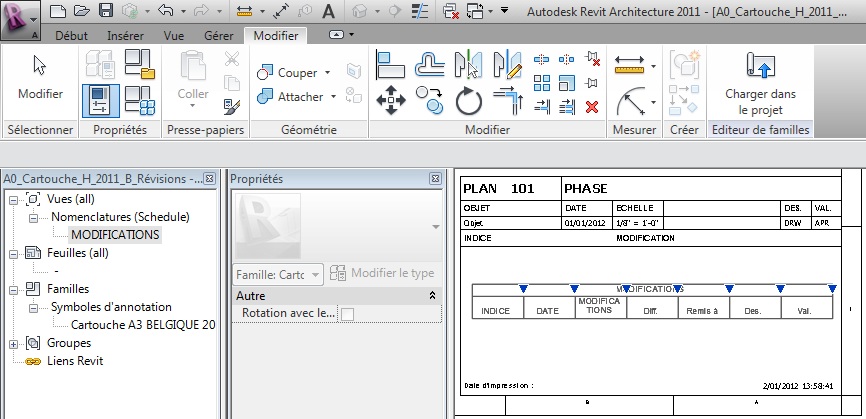Expand the Groupes tree node
Screen dimensions: 866x419
pyautogui.click(x=14, y=344)
